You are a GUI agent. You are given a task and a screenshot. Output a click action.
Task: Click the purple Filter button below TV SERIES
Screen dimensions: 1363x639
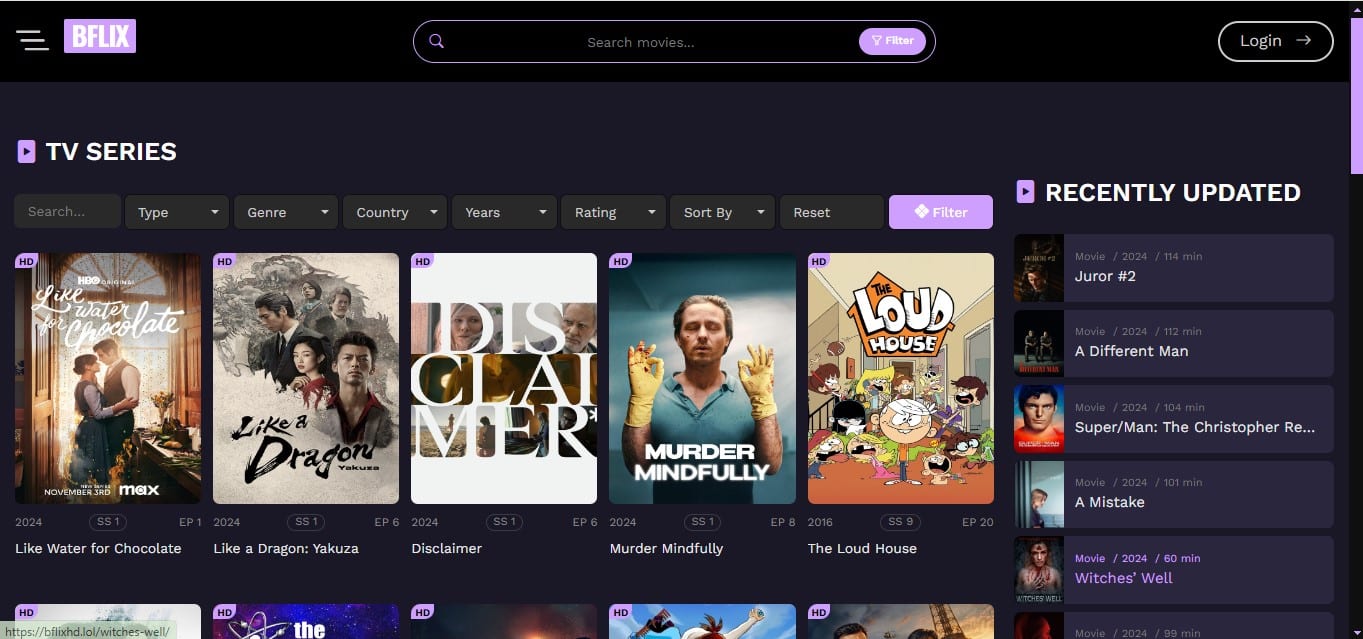click(x=940, y=212)
